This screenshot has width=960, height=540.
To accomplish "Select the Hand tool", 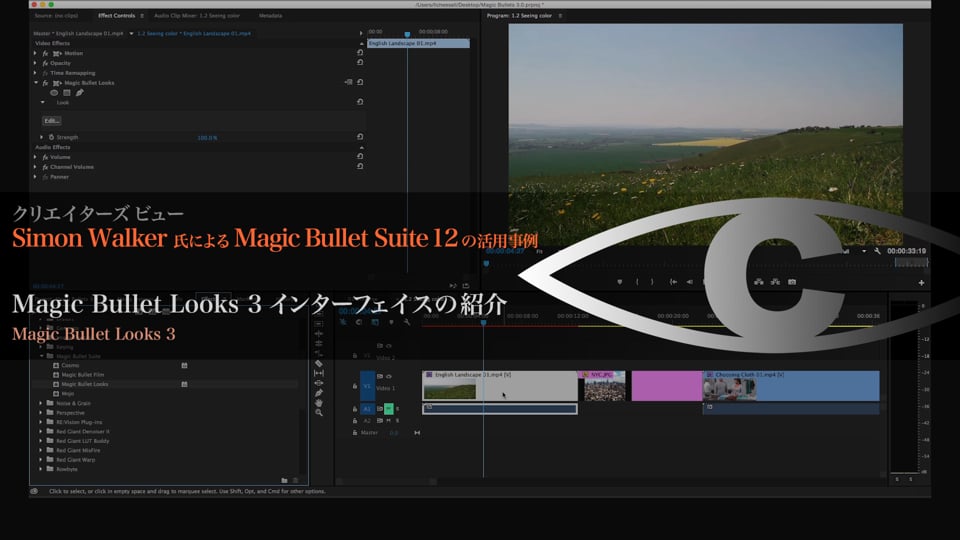I will [319, 403].
